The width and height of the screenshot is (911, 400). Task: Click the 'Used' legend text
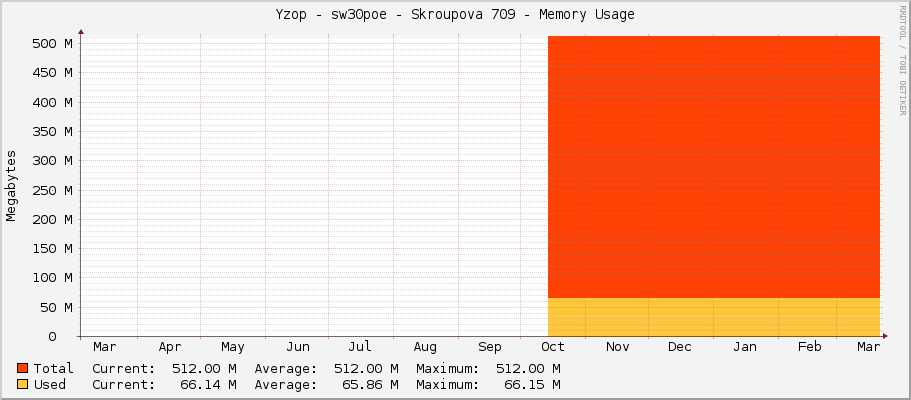coord(49,384)
